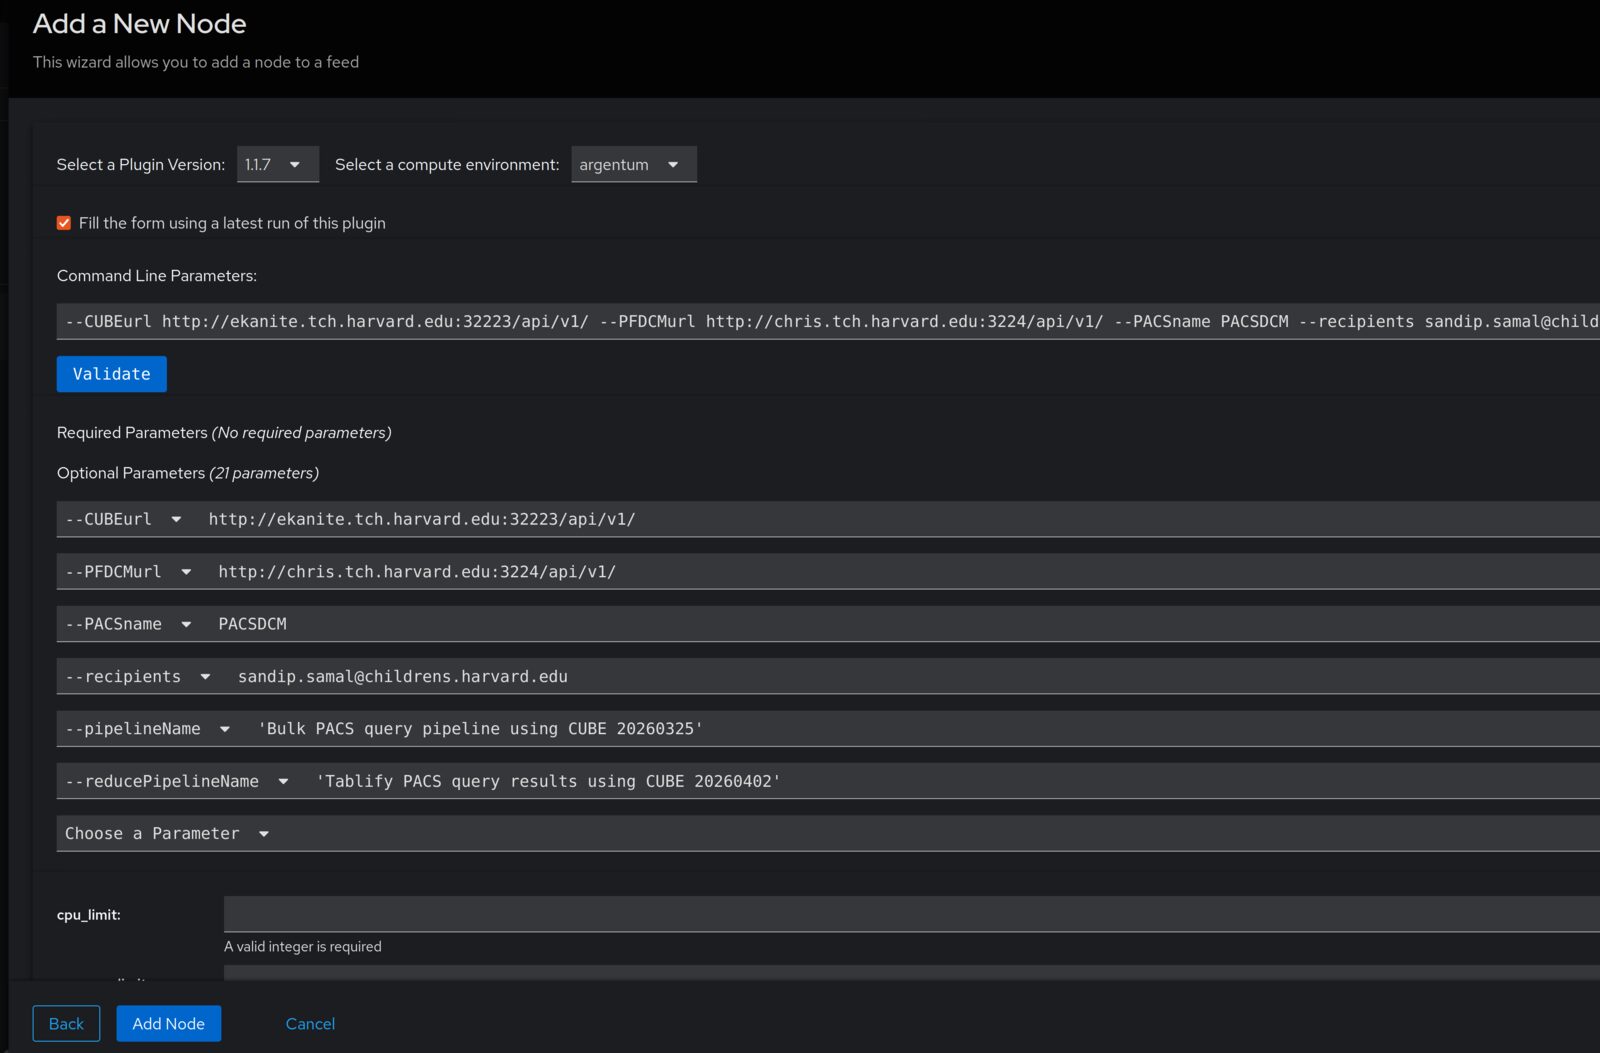Click the Validate button
This screenshot has width=1600, height=1053.
point(112,374)
